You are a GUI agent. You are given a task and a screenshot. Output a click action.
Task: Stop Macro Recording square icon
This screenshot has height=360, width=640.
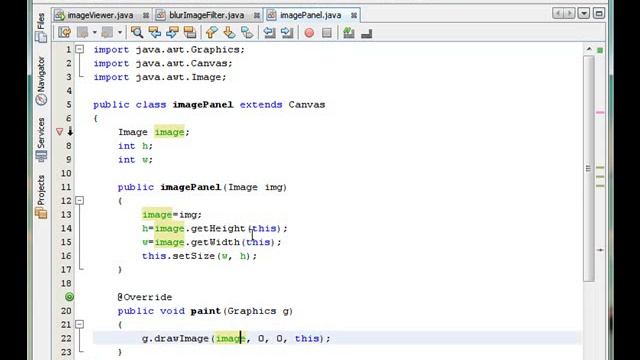pos(327,33)
